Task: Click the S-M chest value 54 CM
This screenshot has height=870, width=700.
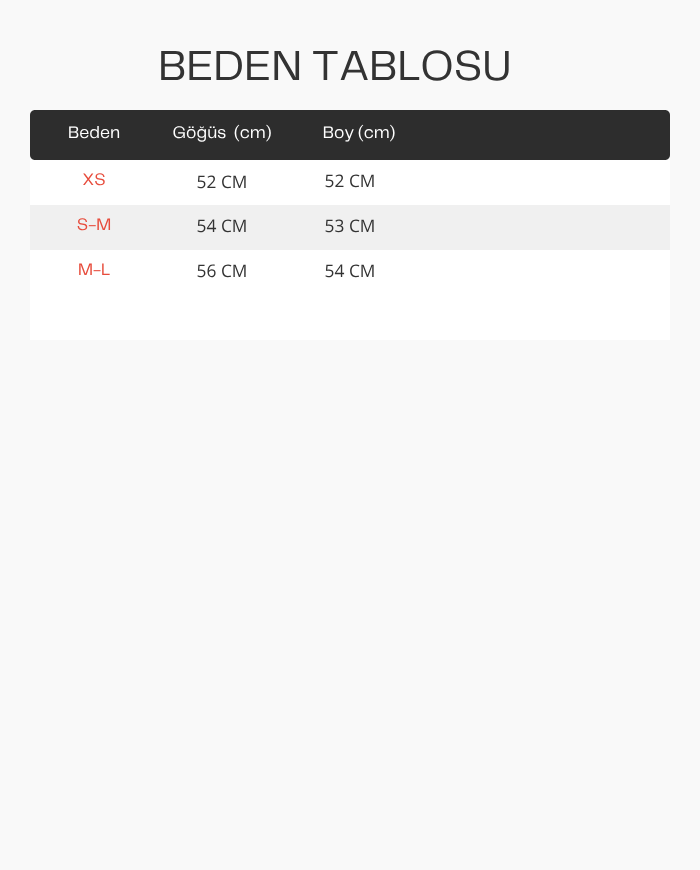Action: click(222, 226)
